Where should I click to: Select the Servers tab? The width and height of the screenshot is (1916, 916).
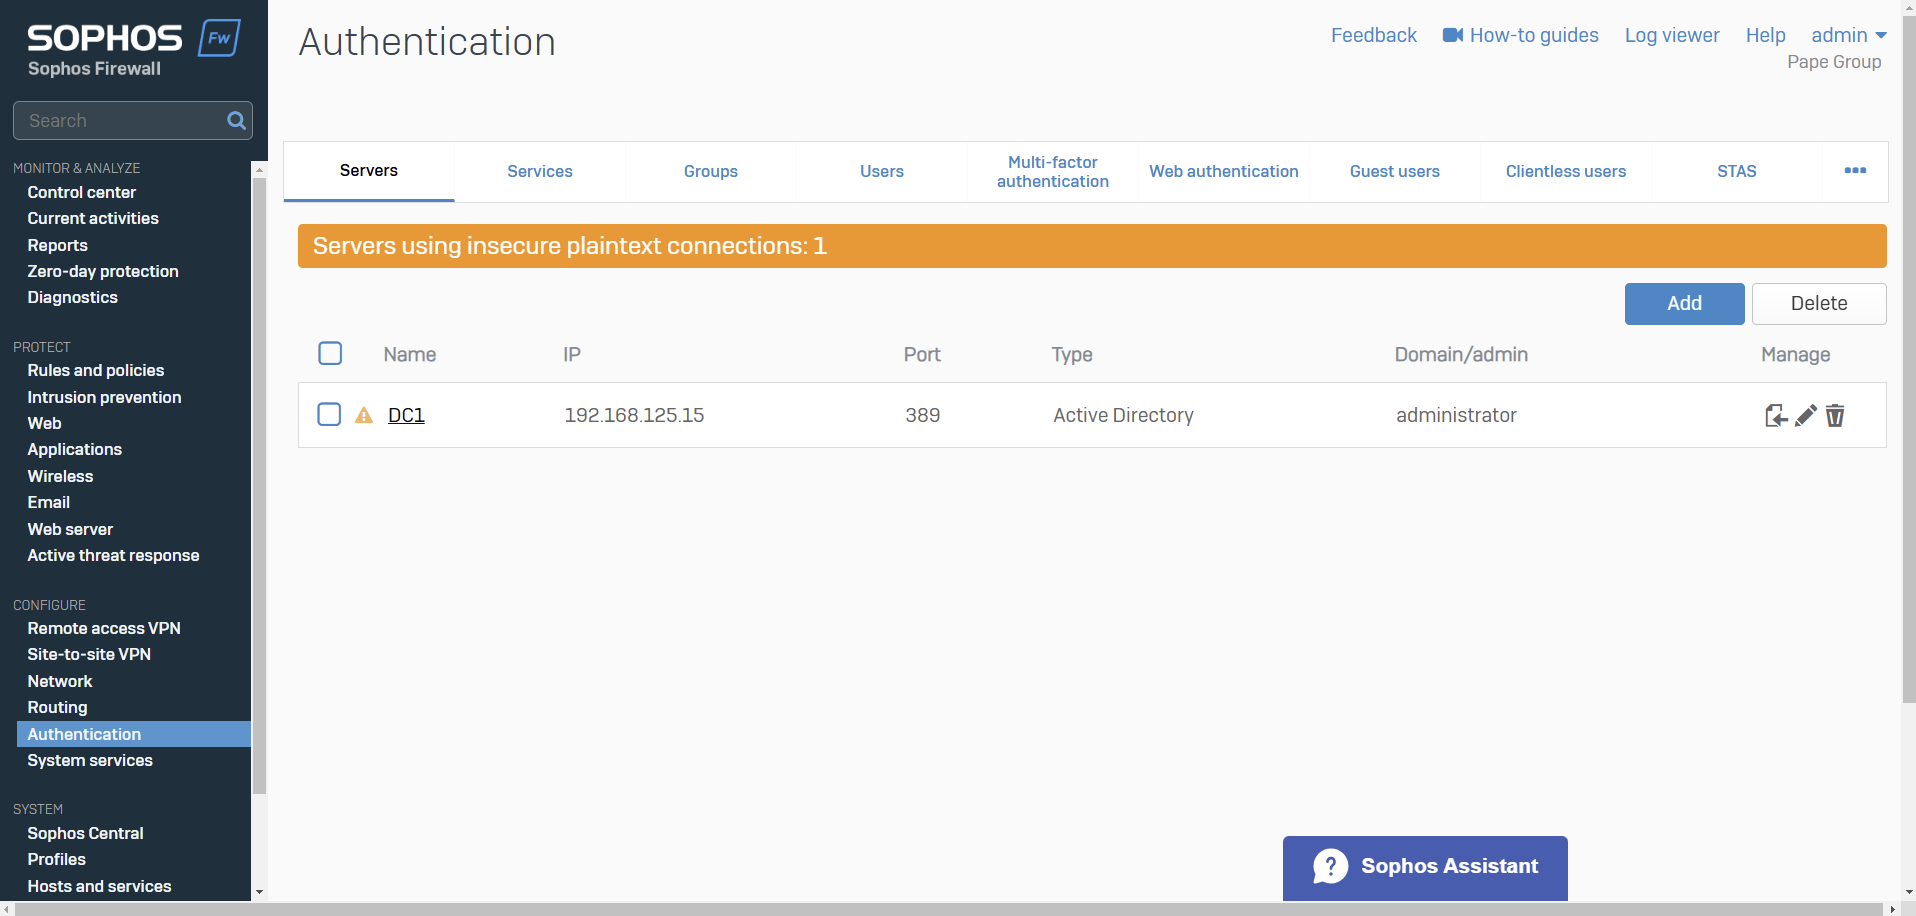(x=369, y=171)
